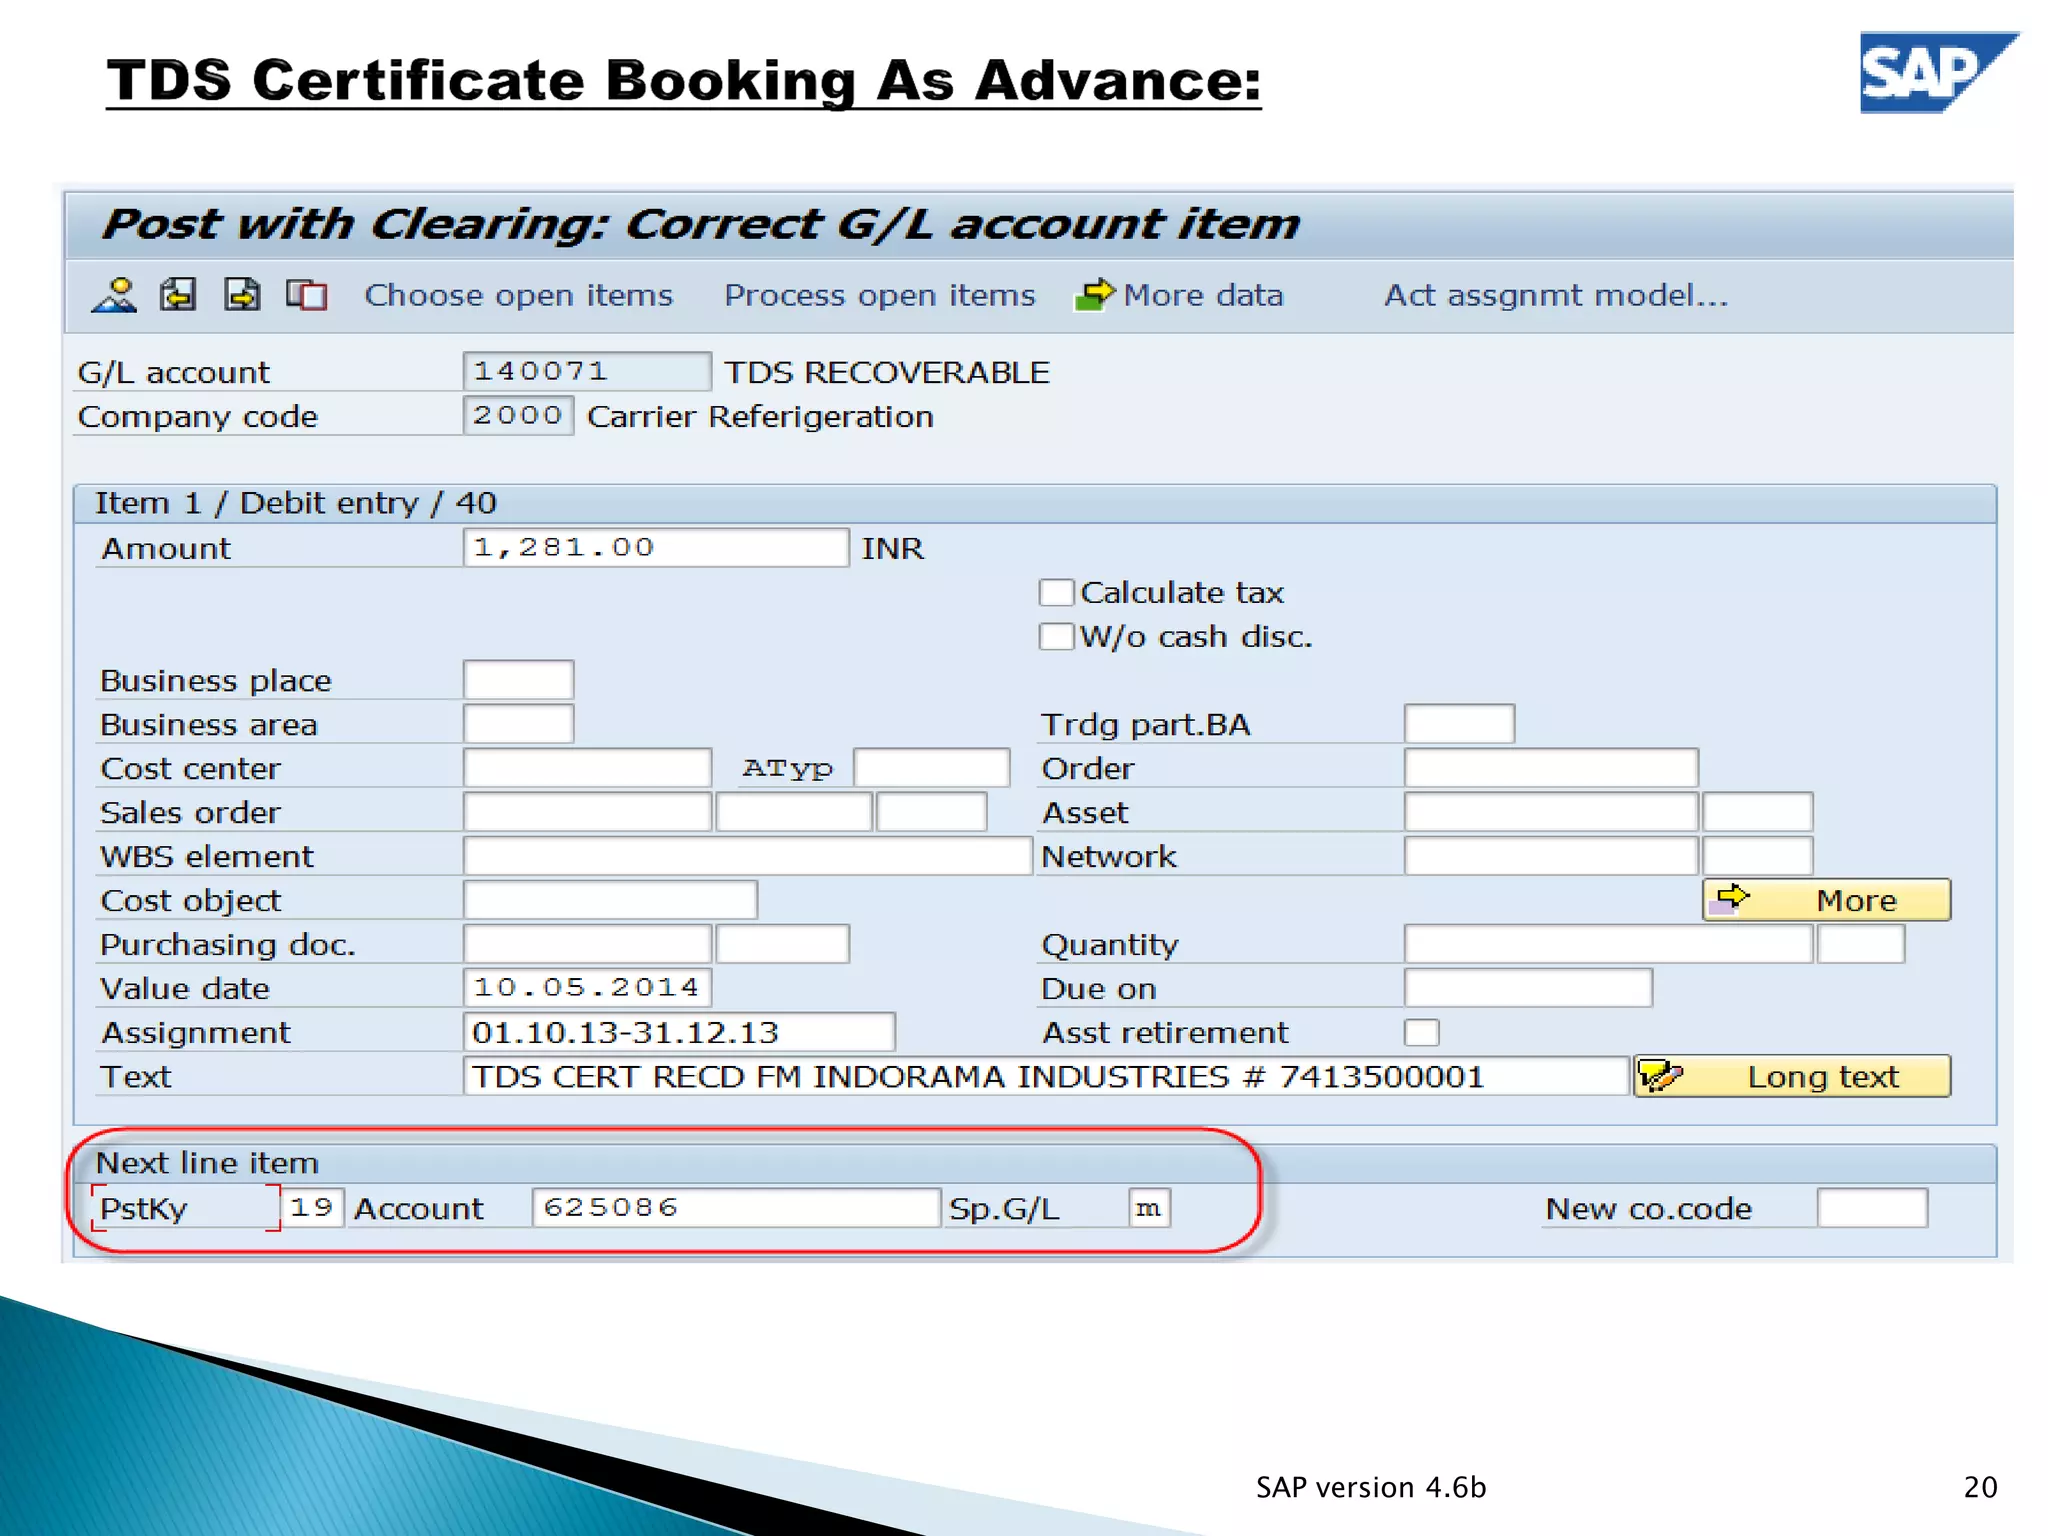Open More data
The image size is (2048, 1536).
pos(1203,295)
